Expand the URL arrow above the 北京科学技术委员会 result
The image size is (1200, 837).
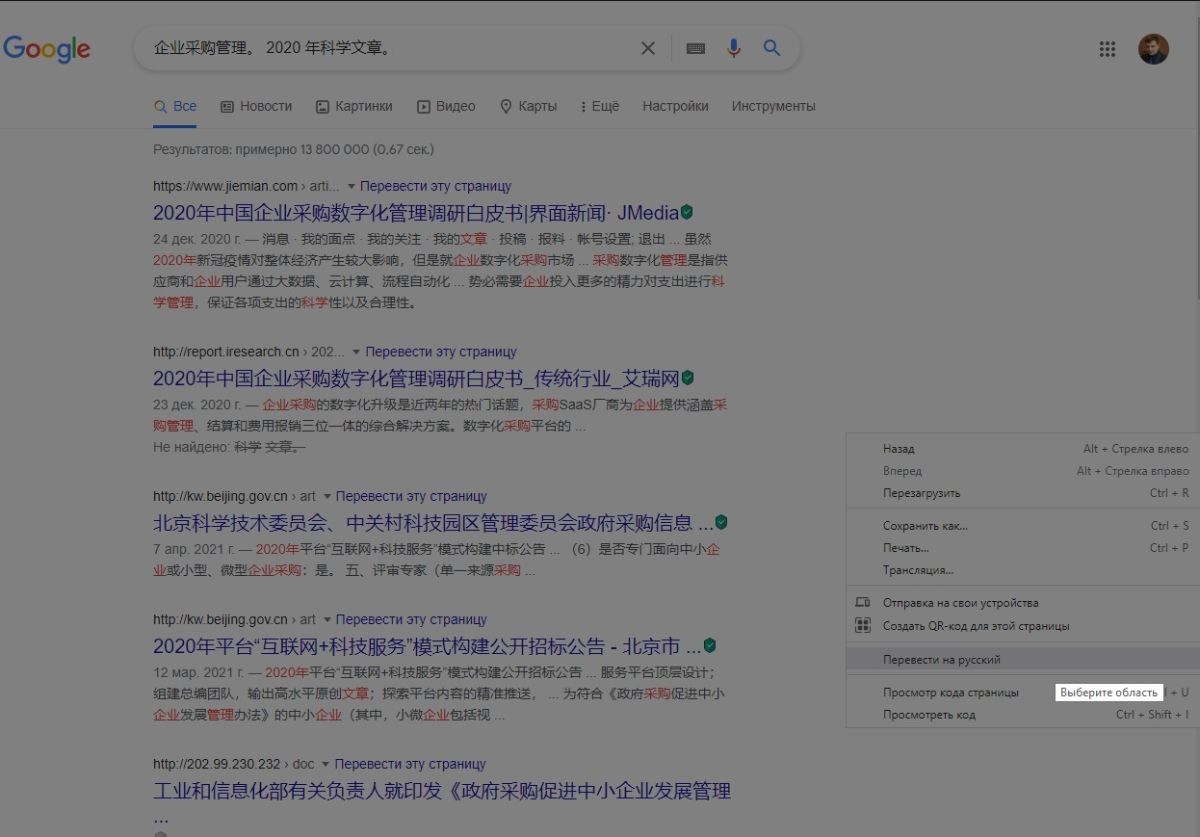(327, 496)
